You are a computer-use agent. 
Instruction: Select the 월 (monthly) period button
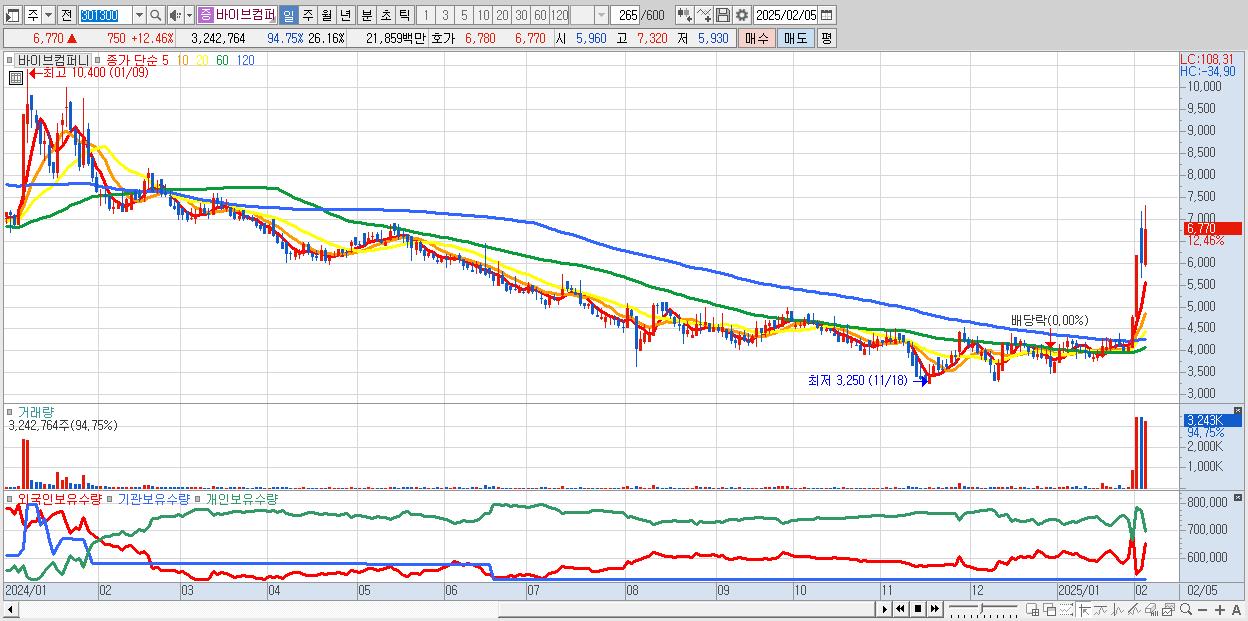(326, 15)
